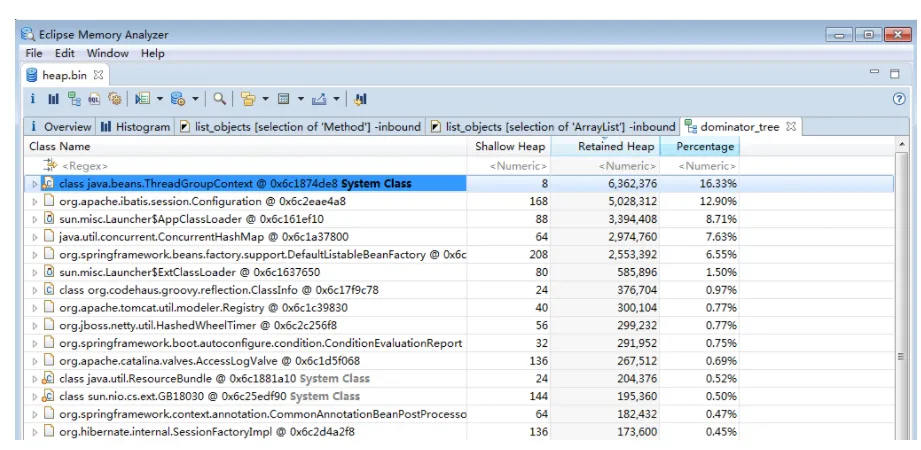
Task: Click the run expert reports icon
Action: (x=142, y=99)
